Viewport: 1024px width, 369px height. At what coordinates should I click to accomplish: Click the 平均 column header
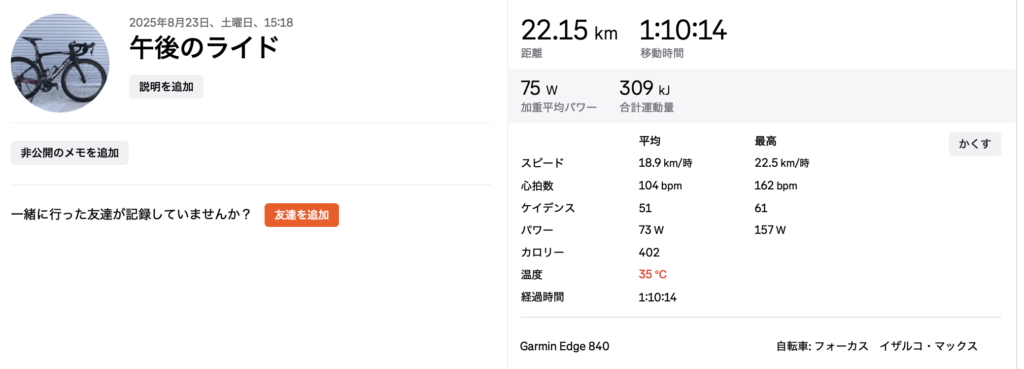tap(649, 141)
